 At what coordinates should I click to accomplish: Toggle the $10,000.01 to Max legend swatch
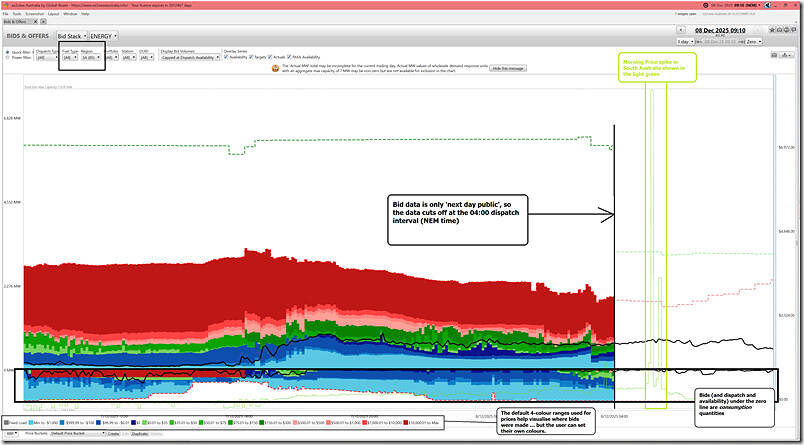point(406,422)
